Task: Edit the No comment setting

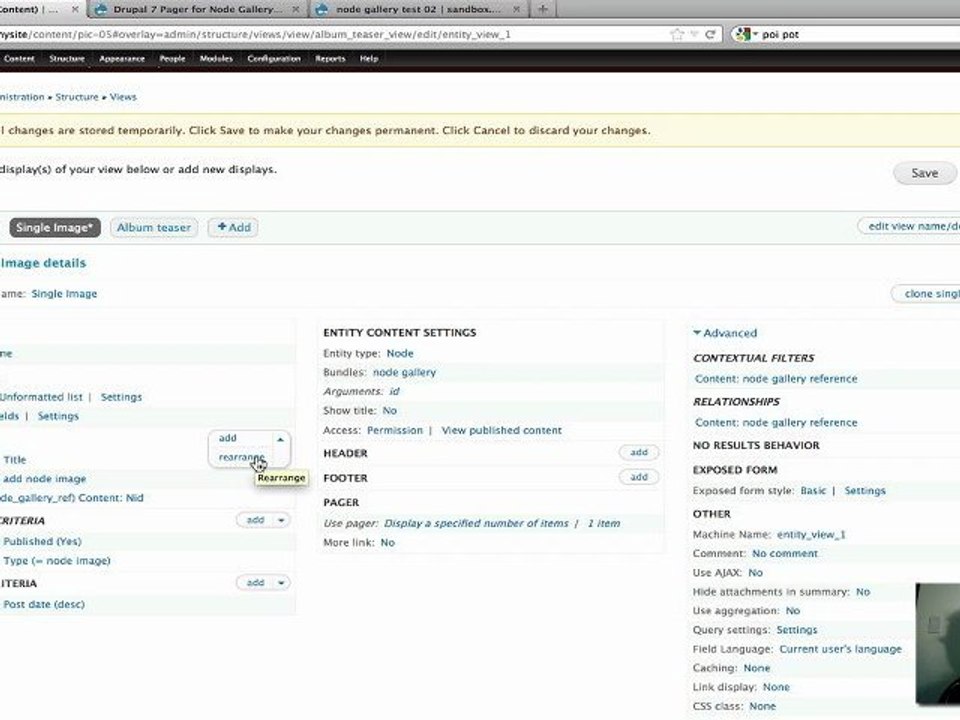Action: (785, 553)
